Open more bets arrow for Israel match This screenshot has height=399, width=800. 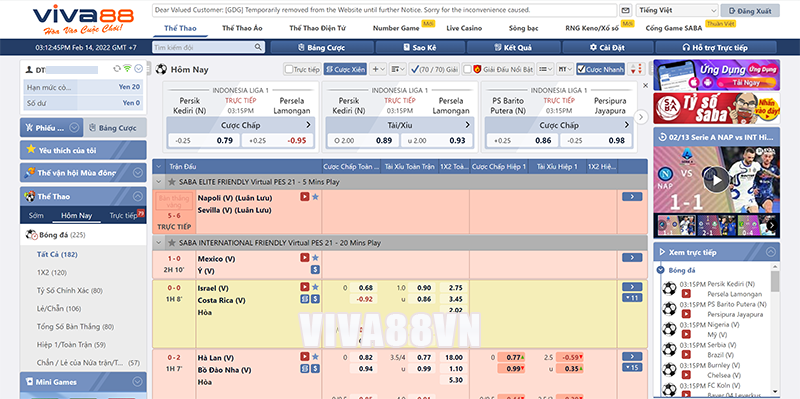click(632, 287)
